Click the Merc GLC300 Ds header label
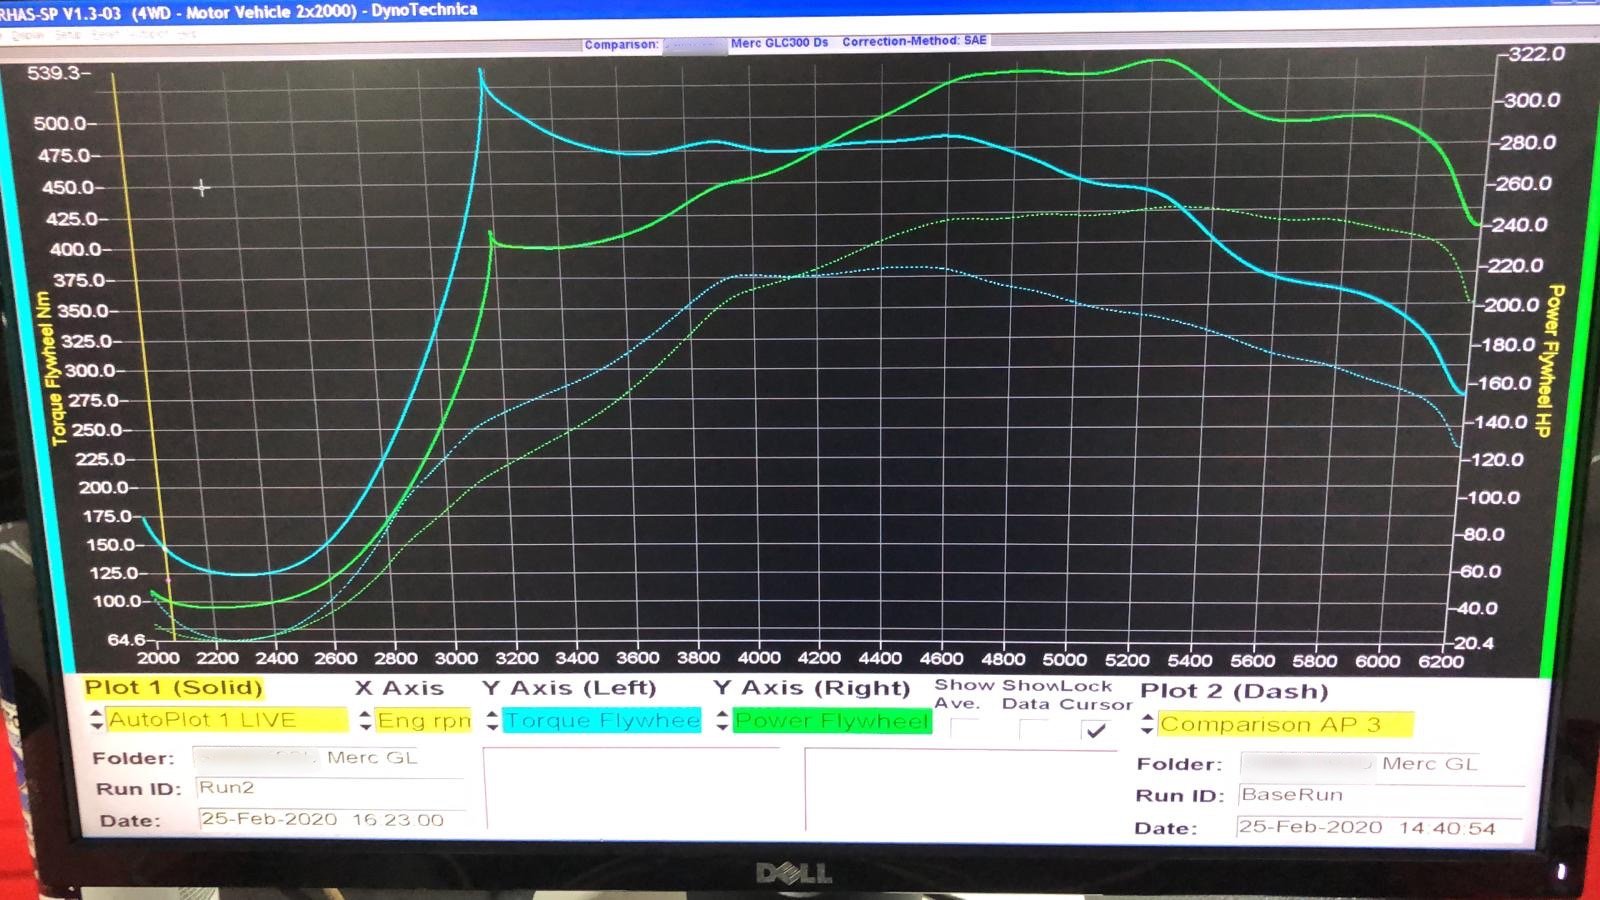Screen dimensions: 1600x900 [779, 43]
